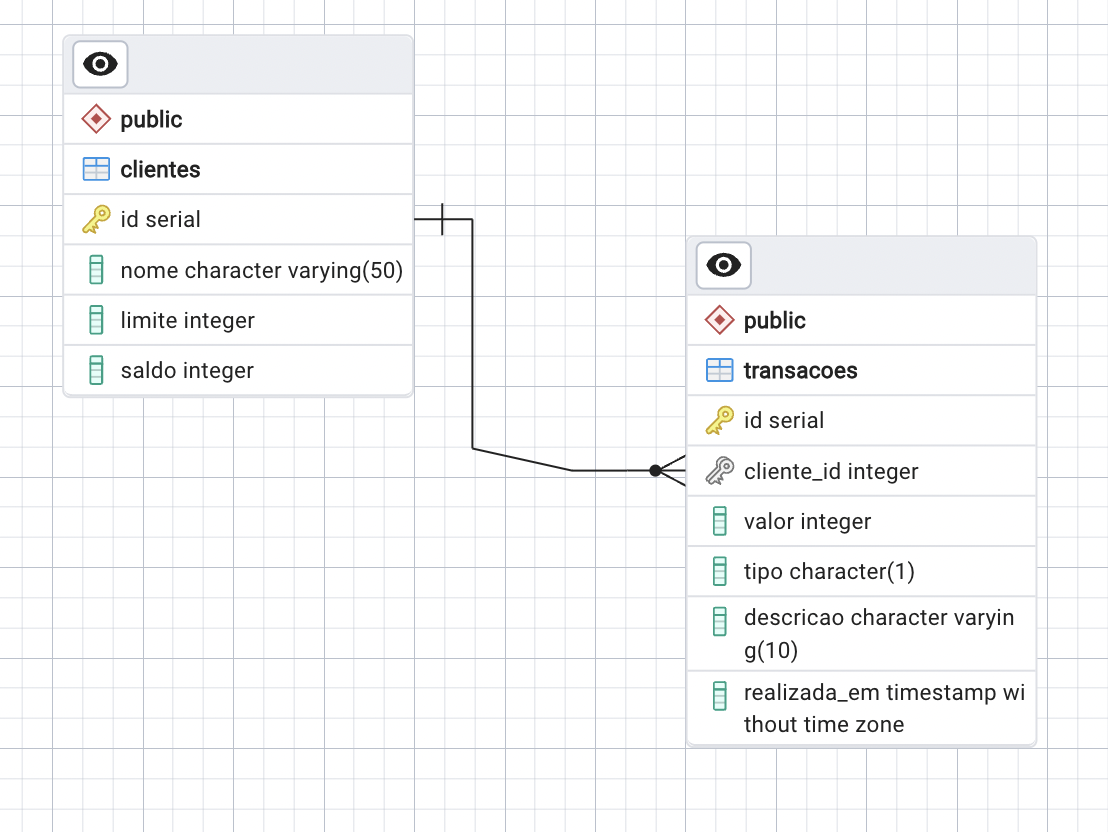Select the clientes table name
The width and height of the screenshot is (1108, 832).
tap(160, 170)
